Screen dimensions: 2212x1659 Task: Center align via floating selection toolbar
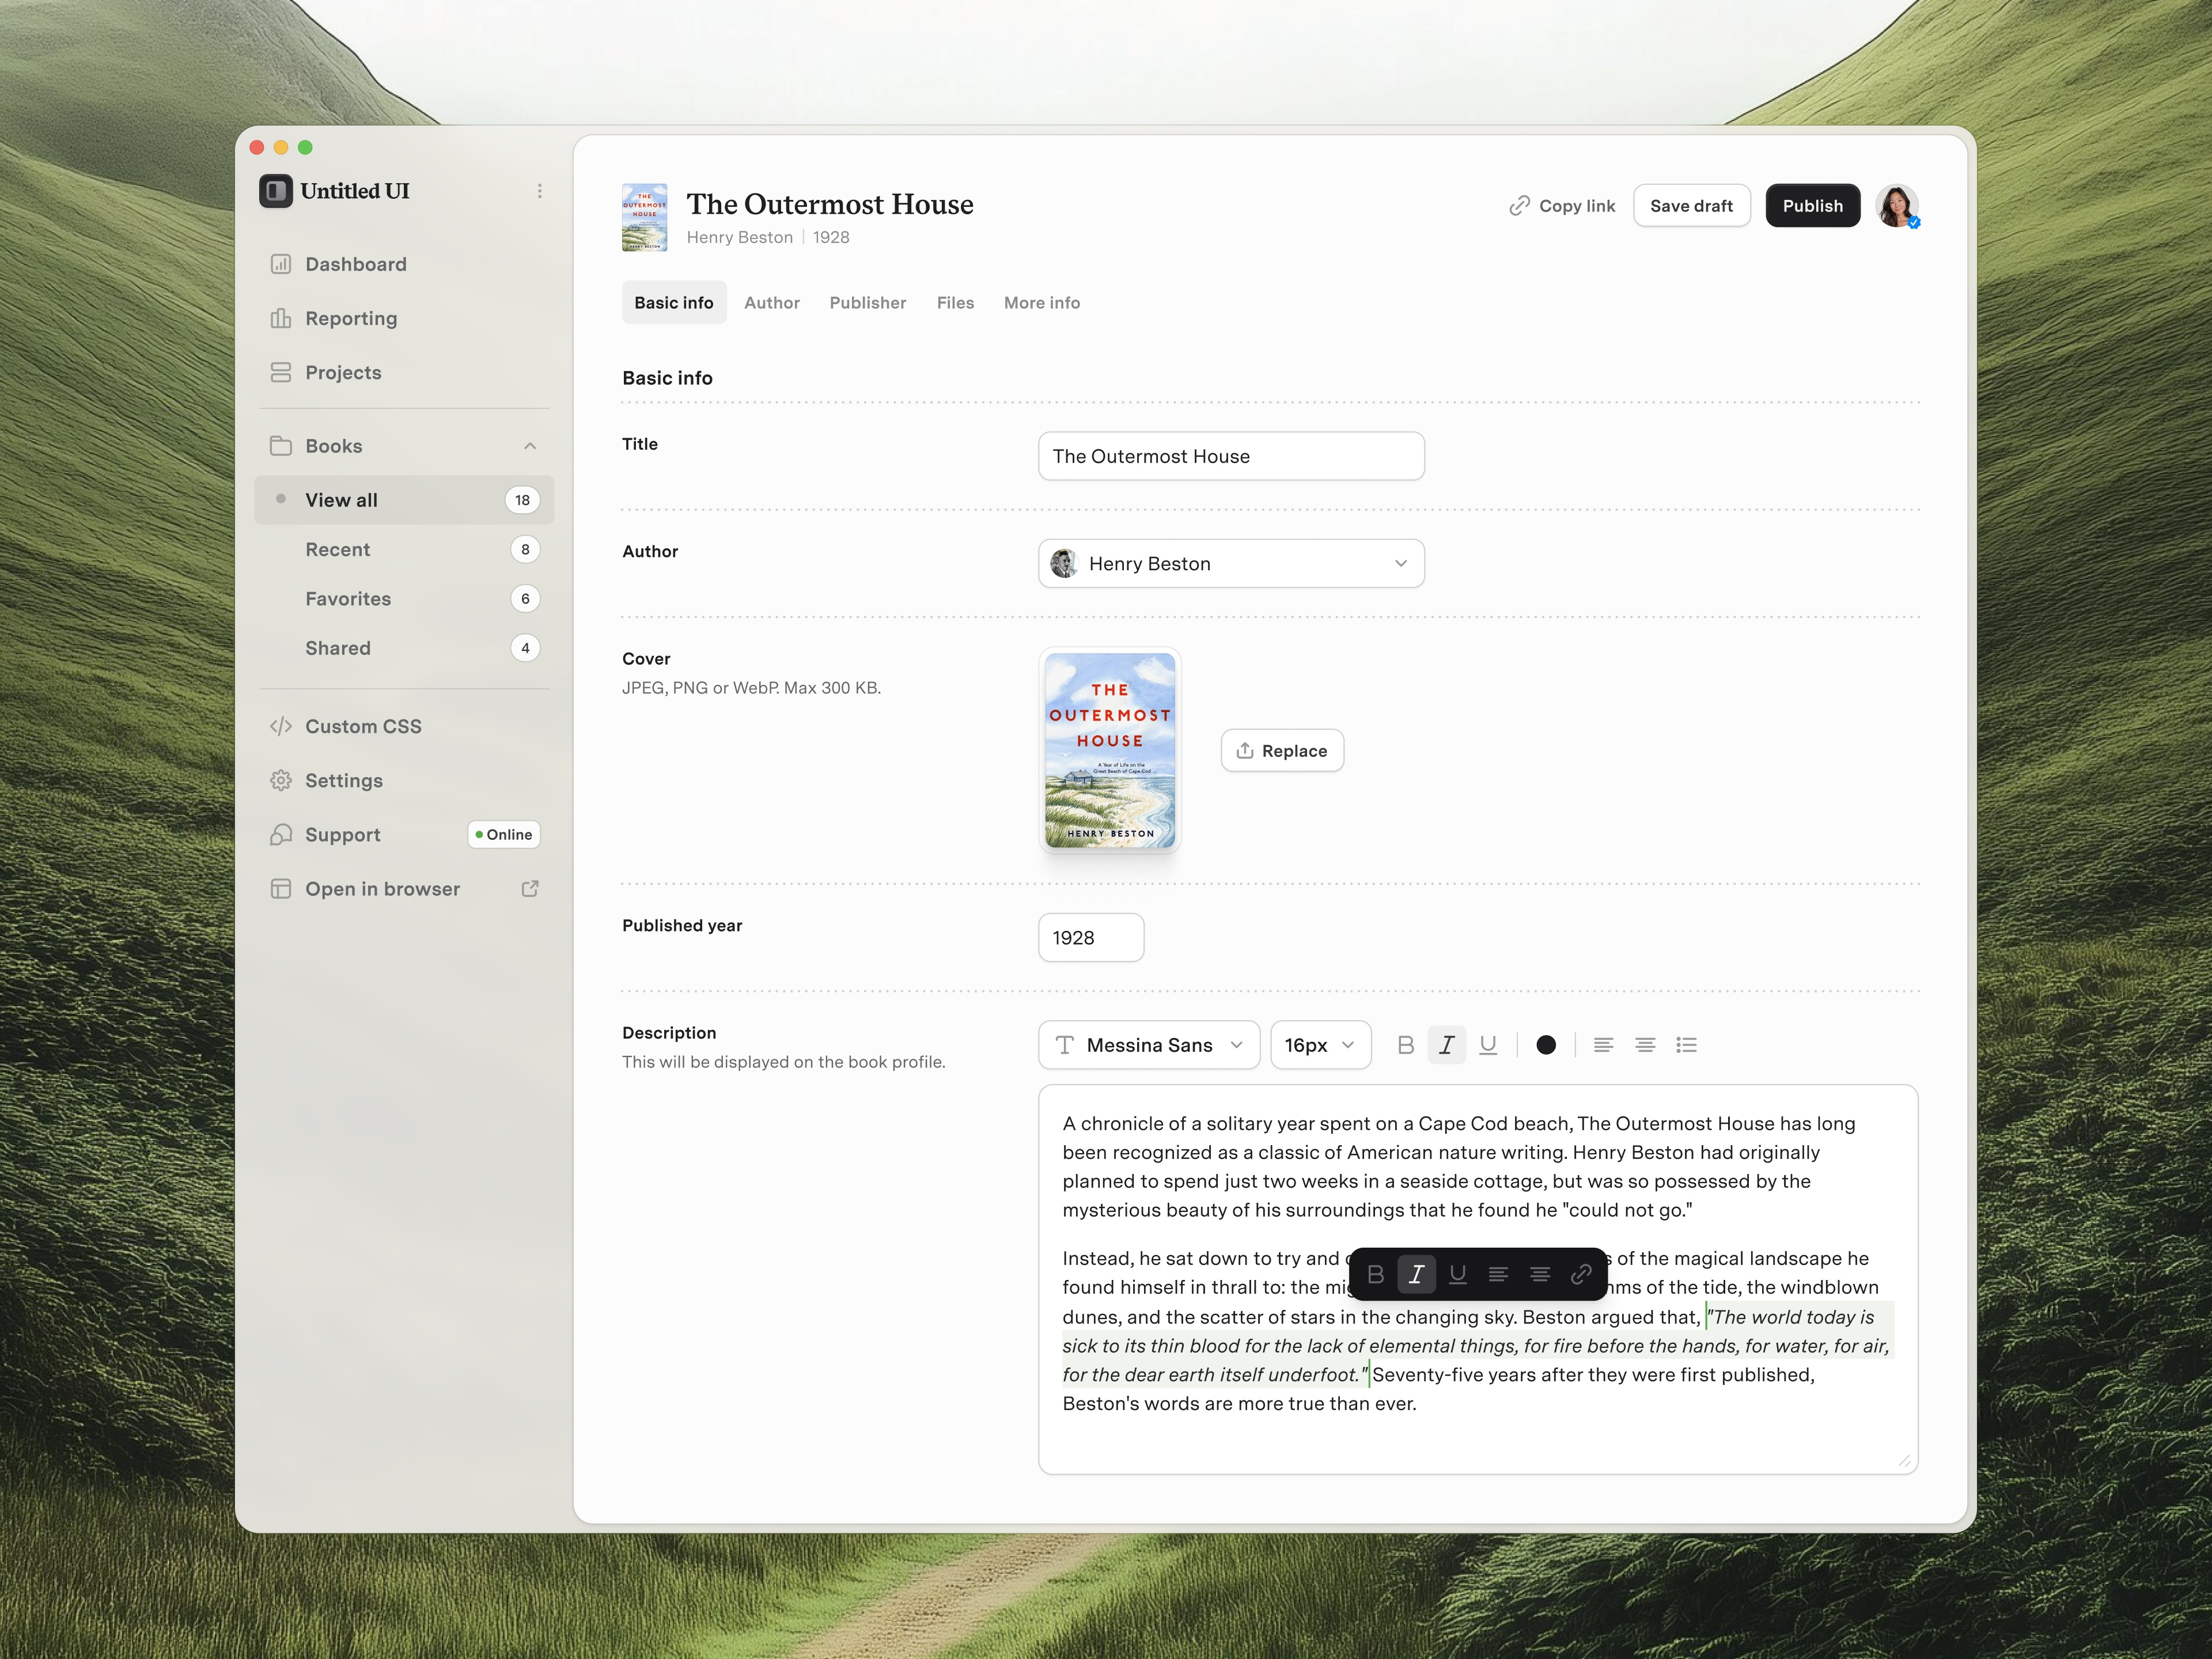click(1540, 1274)
